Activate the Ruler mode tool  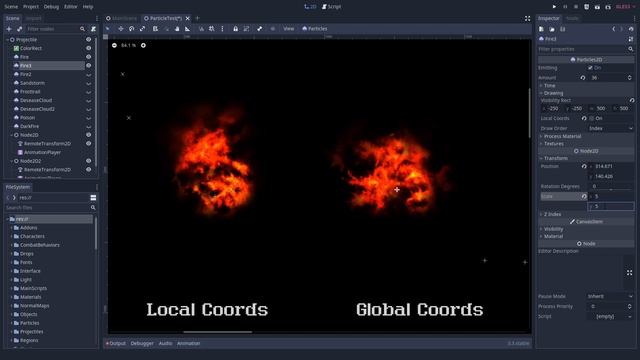pyautogui.click(x=187, y=29)
